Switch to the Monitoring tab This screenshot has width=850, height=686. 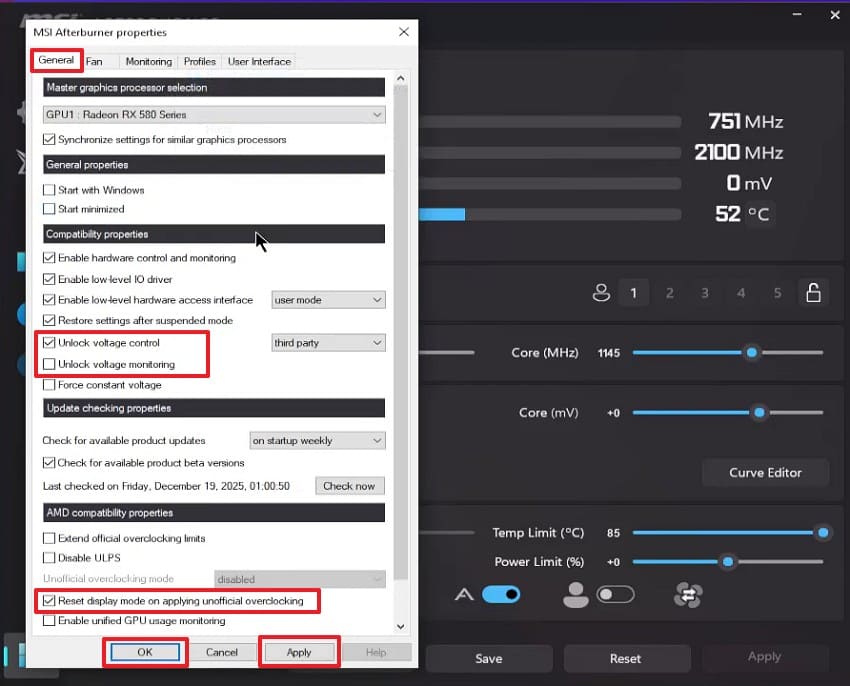pos(149,62)
